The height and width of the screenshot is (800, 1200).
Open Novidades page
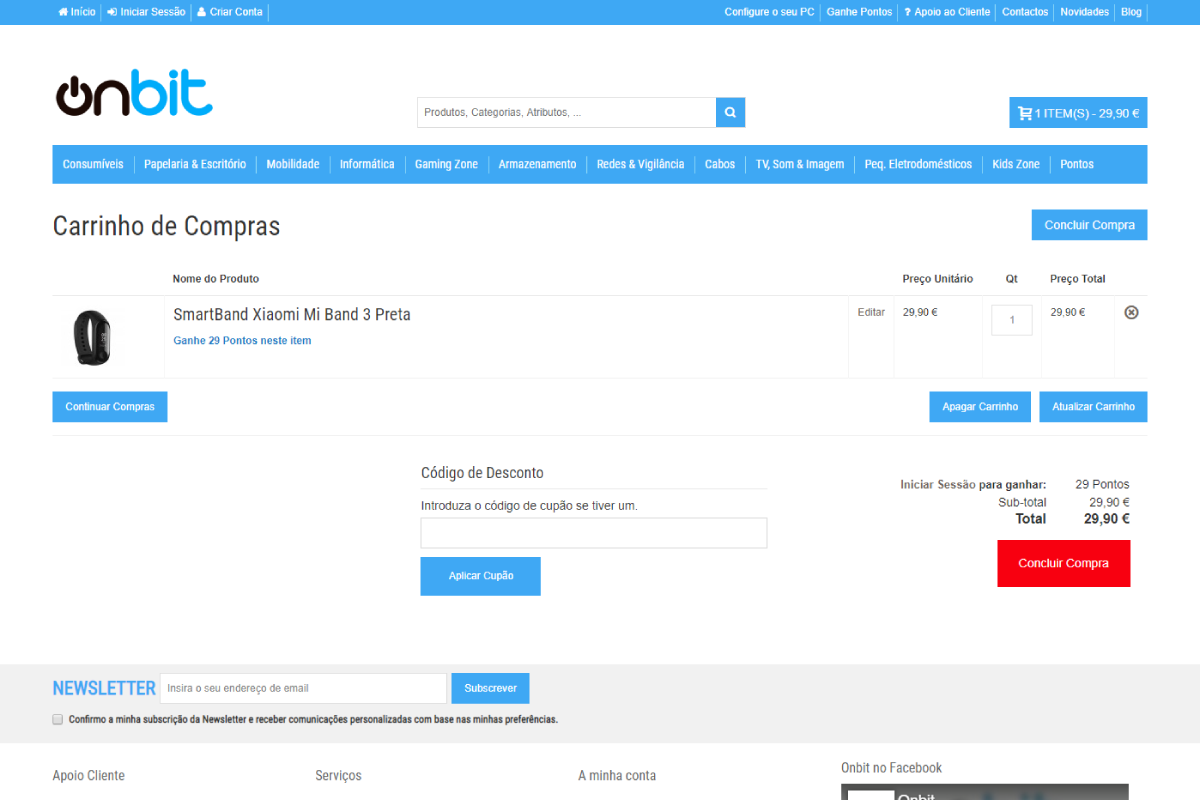click(x=1085, y=12)
